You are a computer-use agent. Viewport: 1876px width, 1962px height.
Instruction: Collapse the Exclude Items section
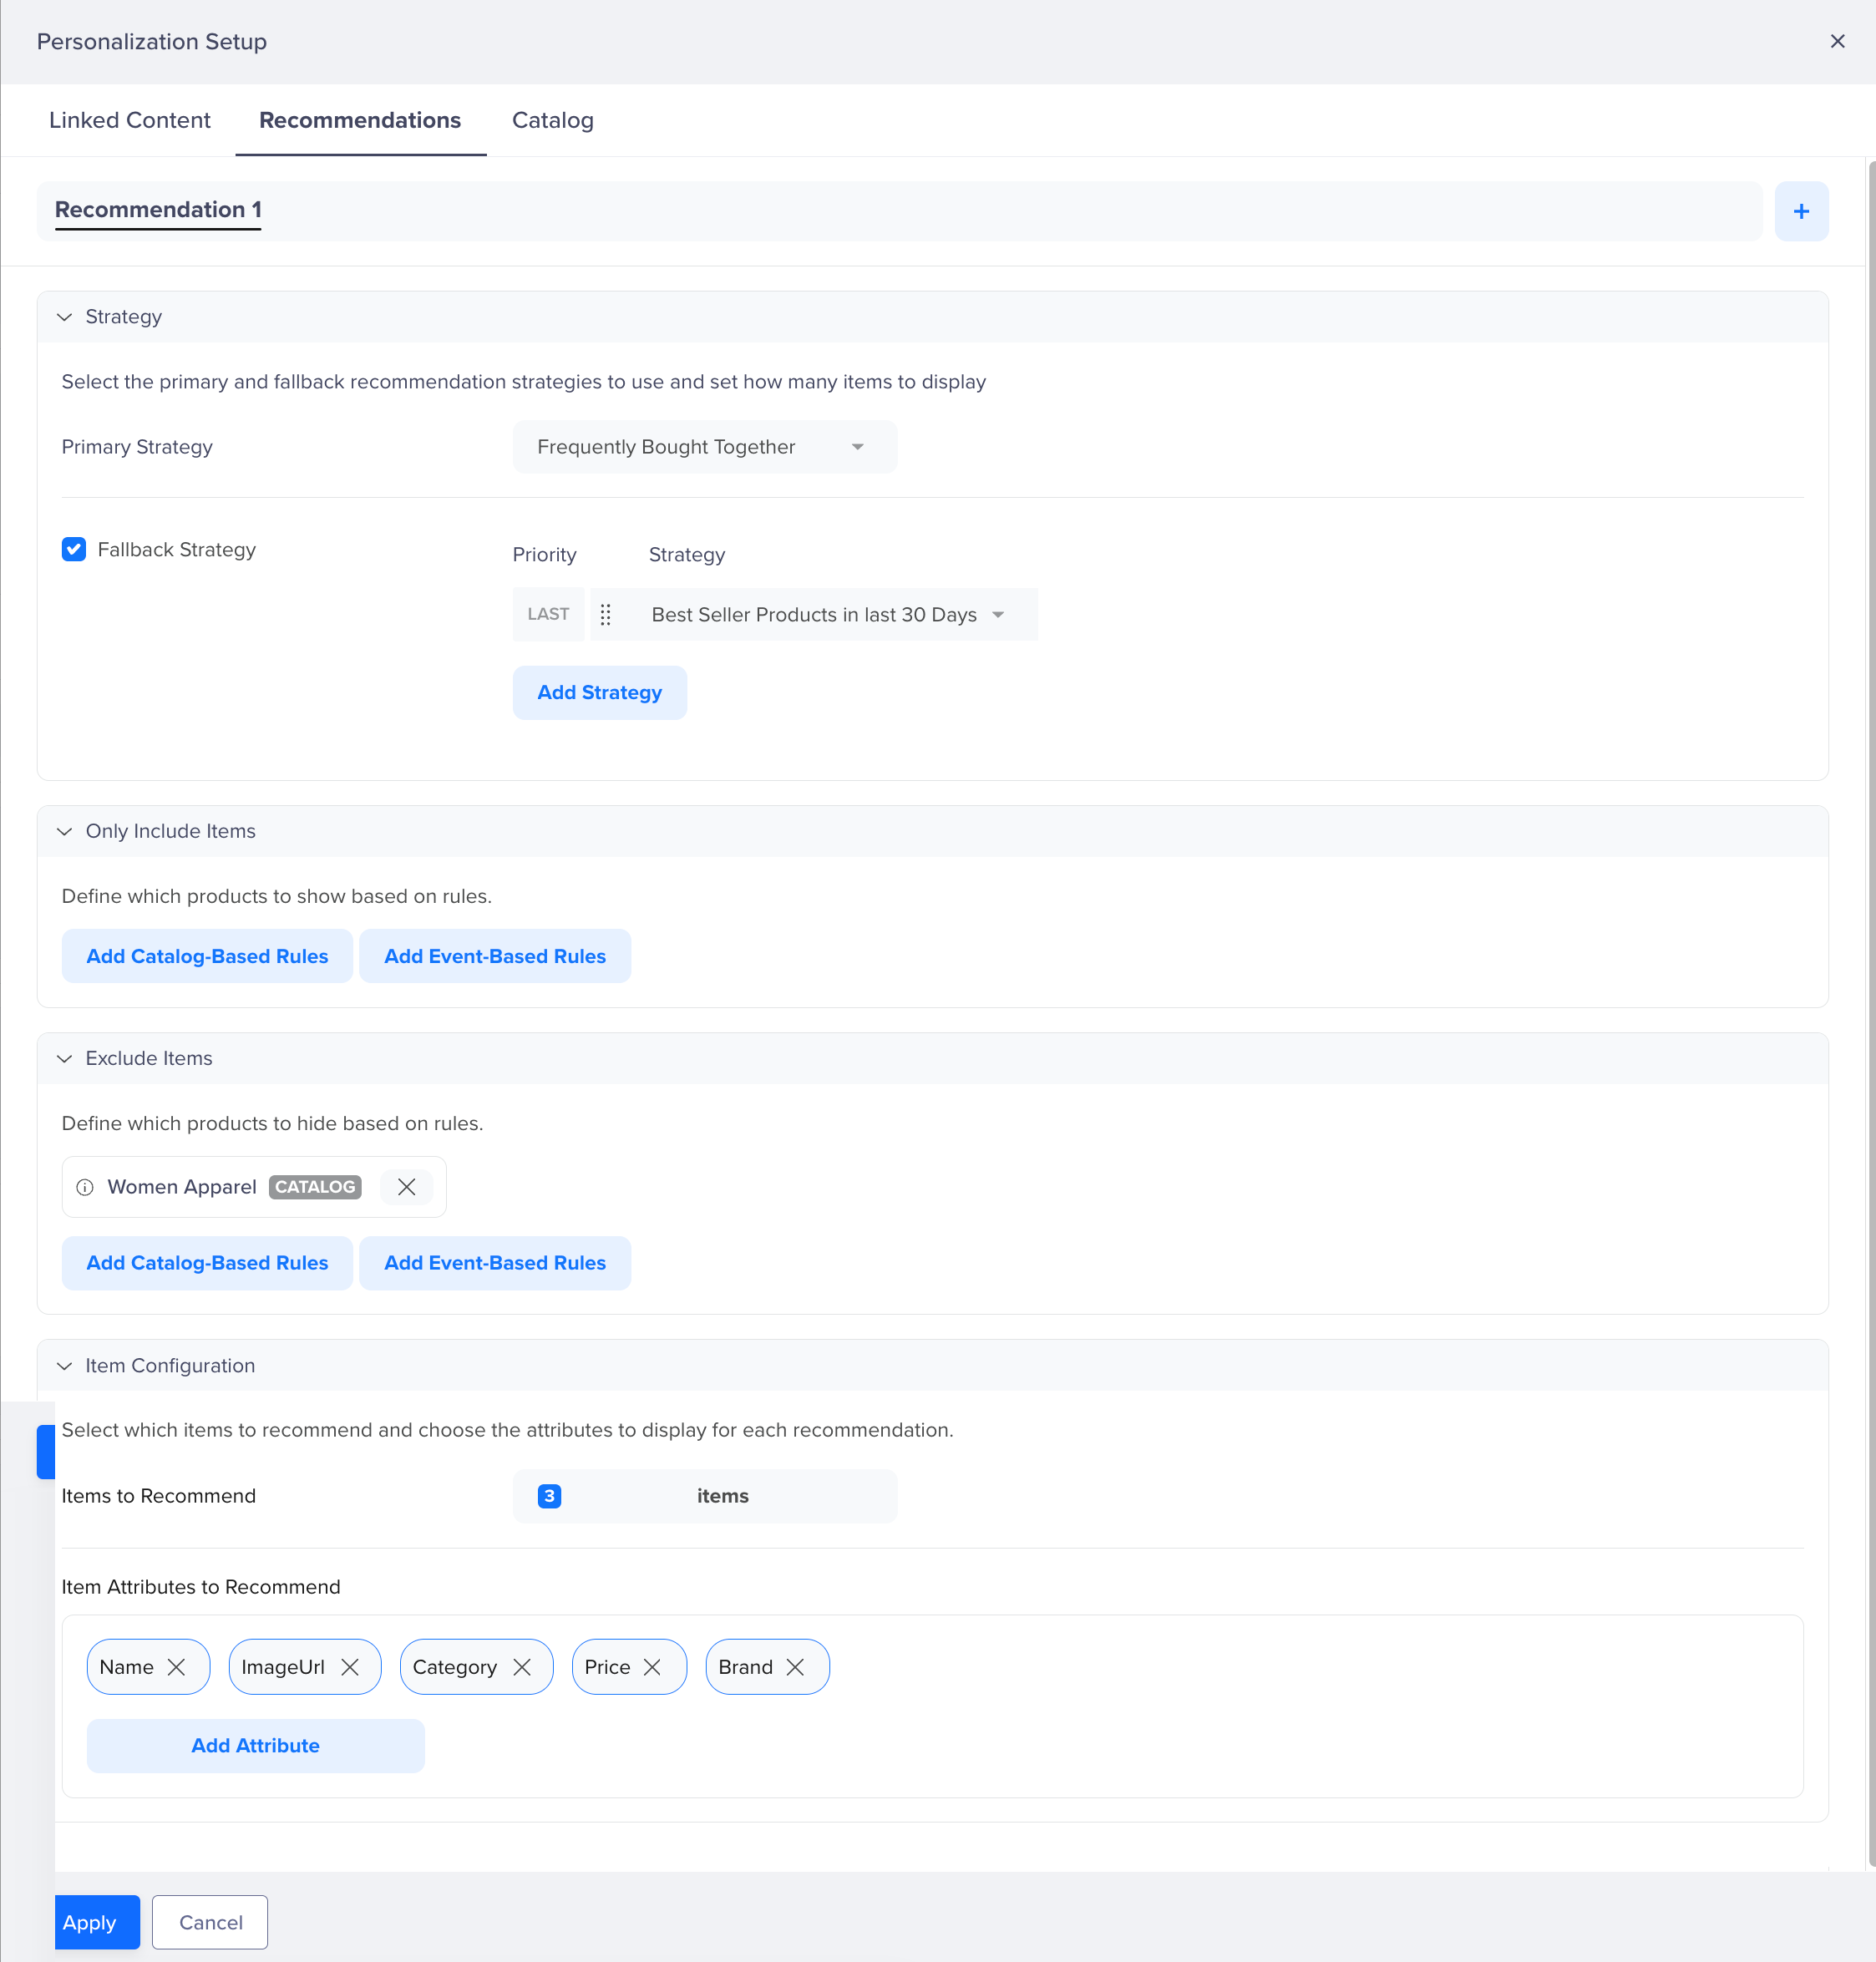click(65, 1059)
